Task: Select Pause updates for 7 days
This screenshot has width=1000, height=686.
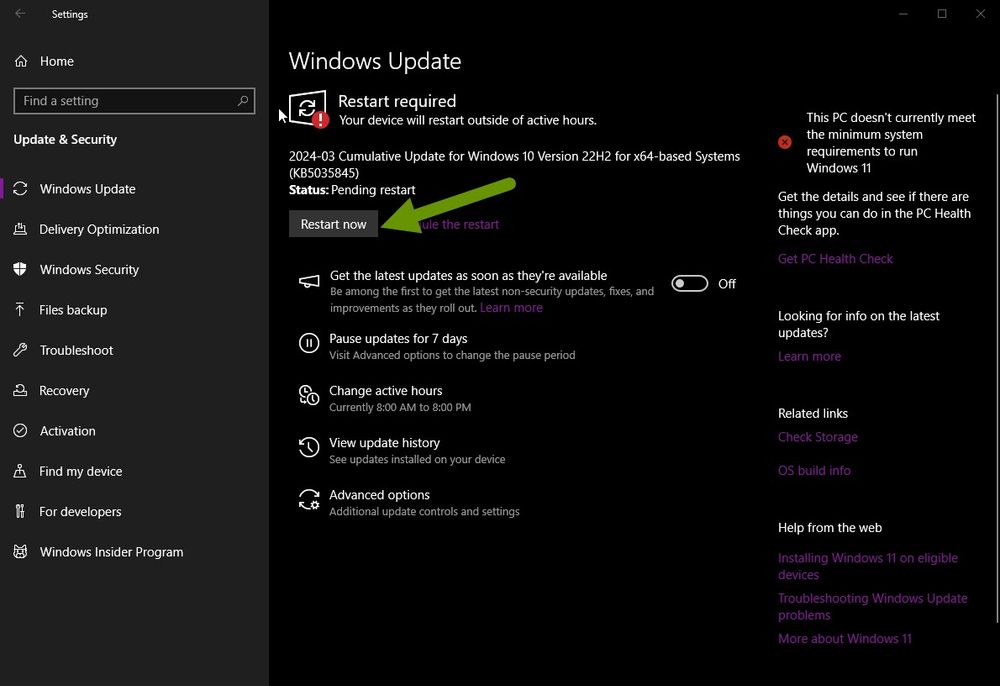Action: pos(399,339)
